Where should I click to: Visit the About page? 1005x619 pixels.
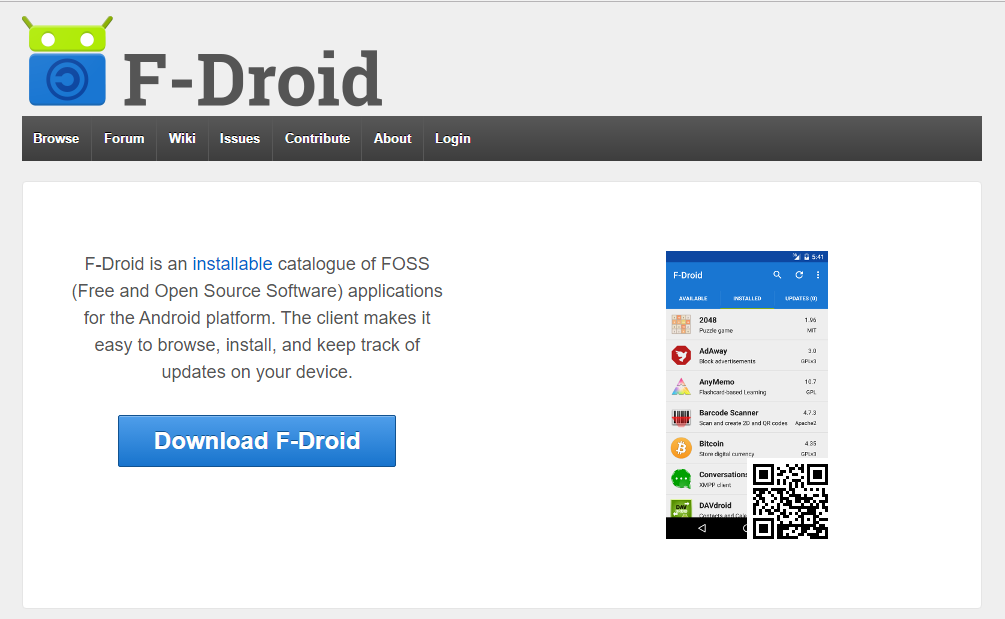pos(392,138)
